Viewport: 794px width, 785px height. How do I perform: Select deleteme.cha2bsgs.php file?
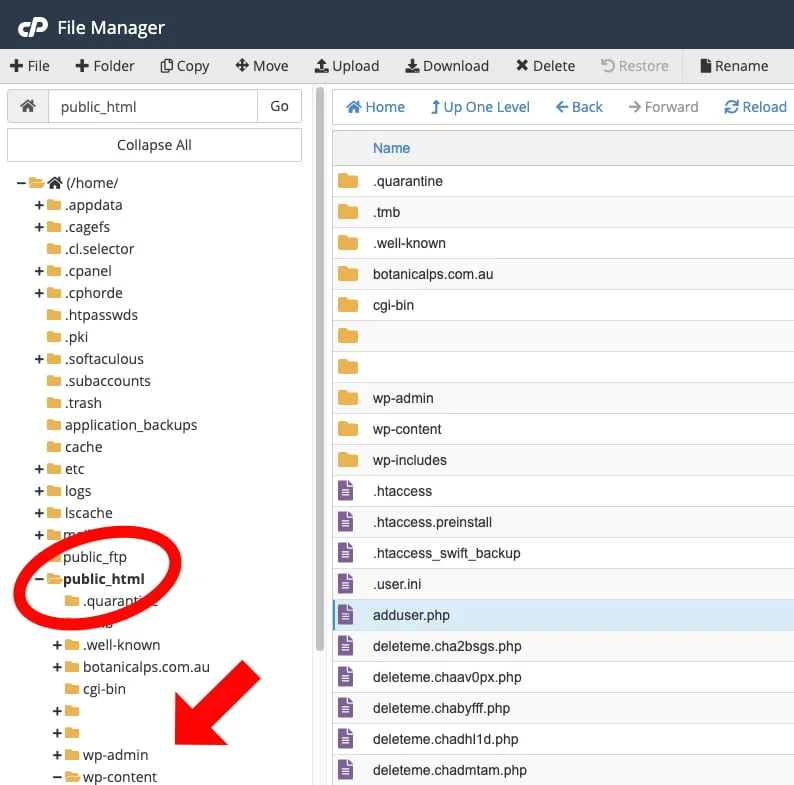coord(447,646)
